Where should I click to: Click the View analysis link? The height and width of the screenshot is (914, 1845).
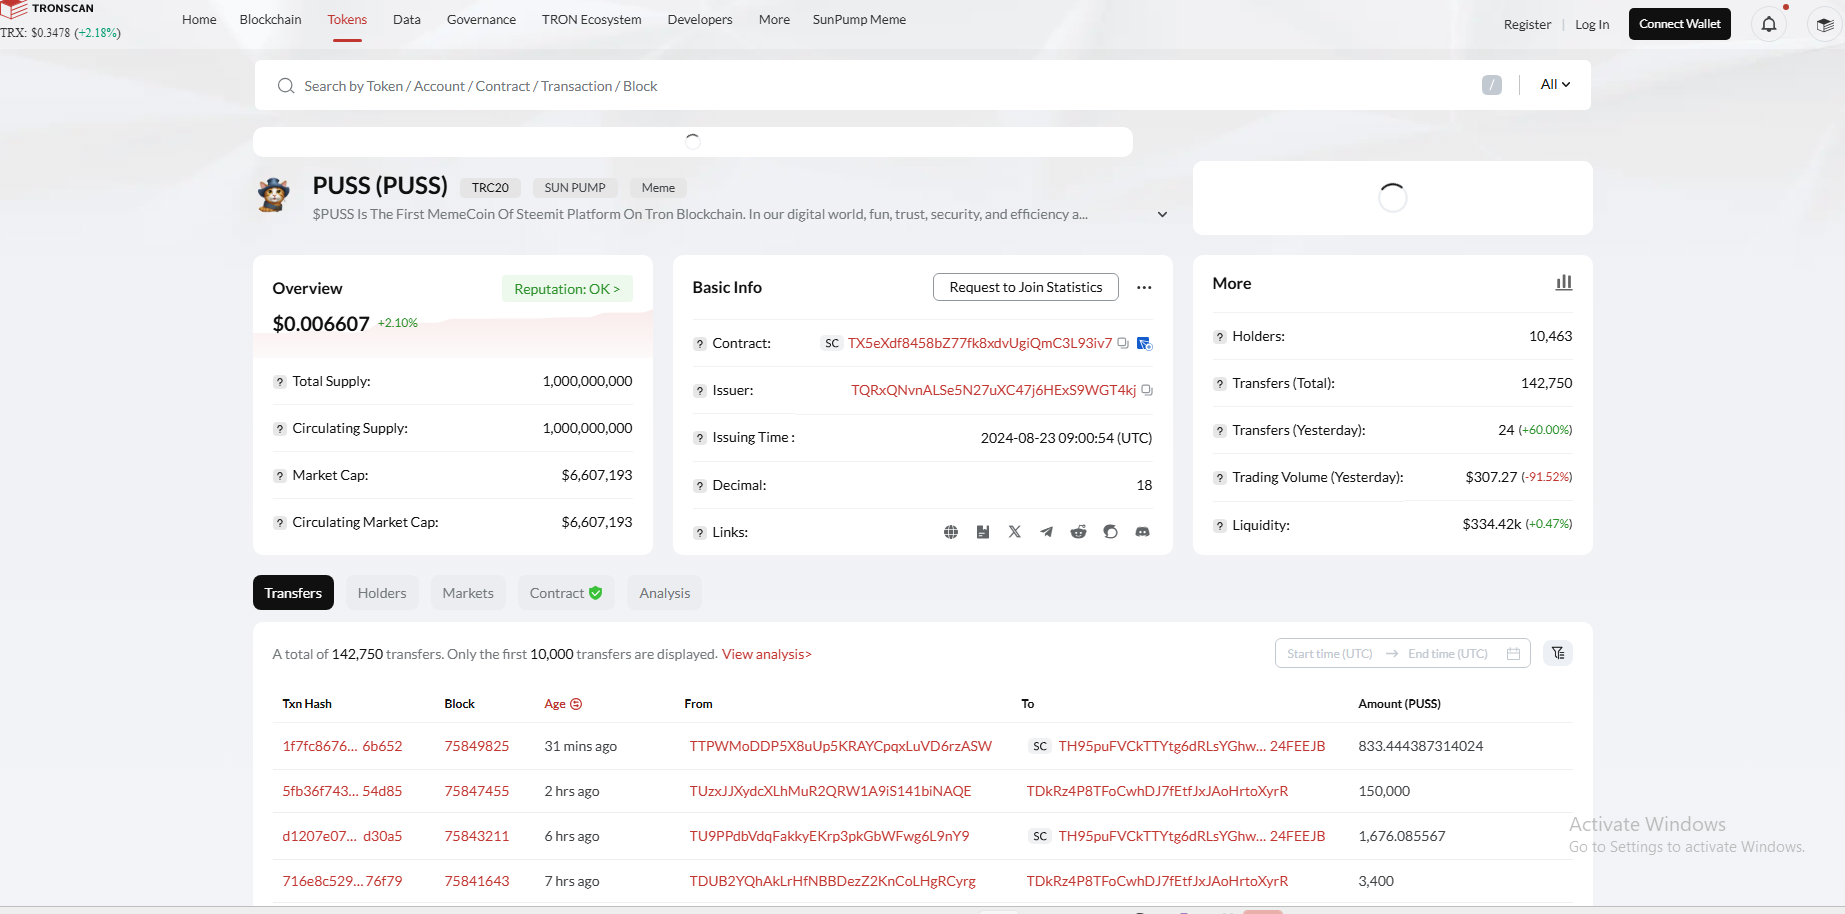(x=767, y=654)
